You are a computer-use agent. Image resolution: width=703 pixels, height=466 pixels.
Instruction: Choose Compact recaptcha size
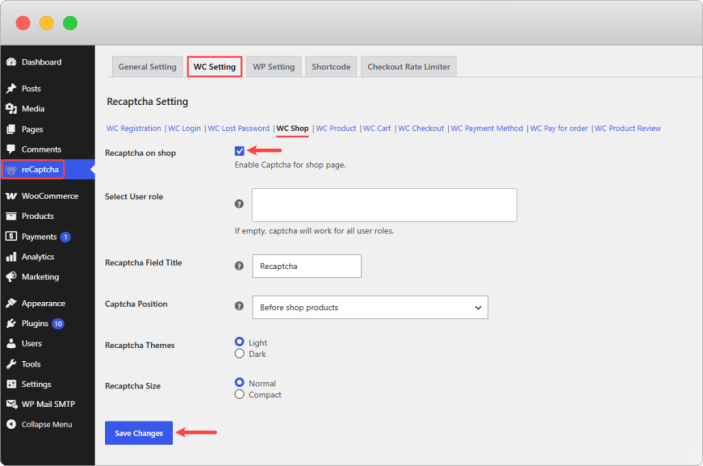239,394
